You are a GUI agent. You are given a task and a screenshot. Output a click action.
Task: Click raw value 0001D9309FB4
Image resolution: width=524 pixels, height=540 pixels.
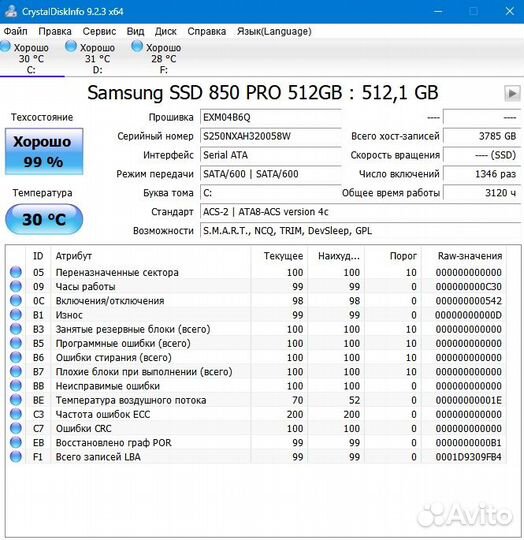point(468,457)
